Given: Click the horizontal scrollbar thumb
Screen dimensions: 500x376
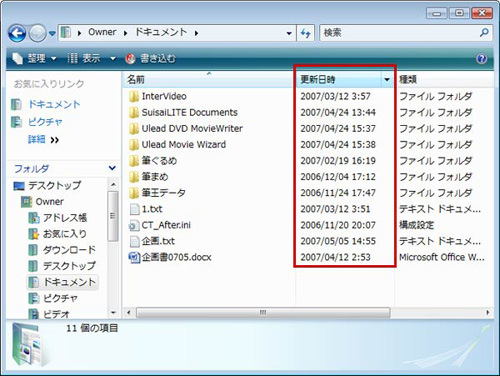Looking at the screenshot, I should tap(263, 313).
